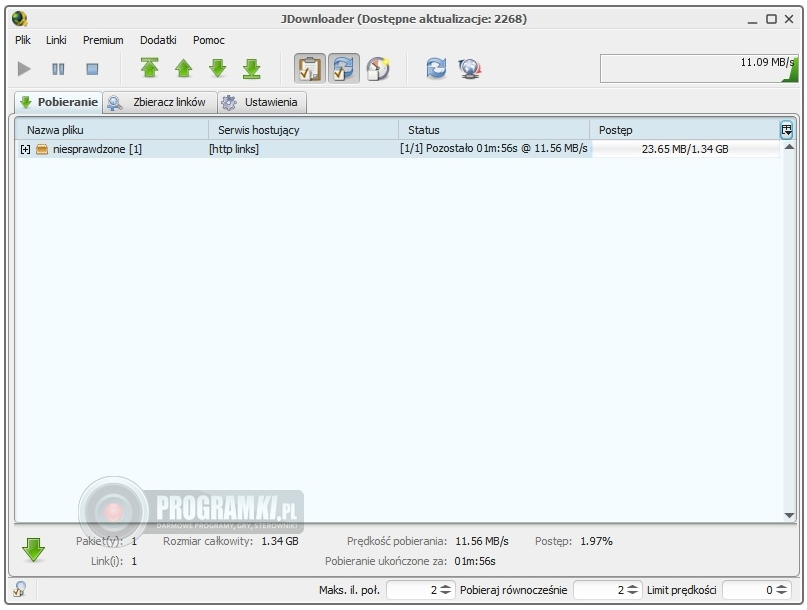Image resolution: width=807 pixels, height=610 pixels.
Task: Click the 23.65 MB/1.34 GB progress bar
Action: tap(685, 149)
